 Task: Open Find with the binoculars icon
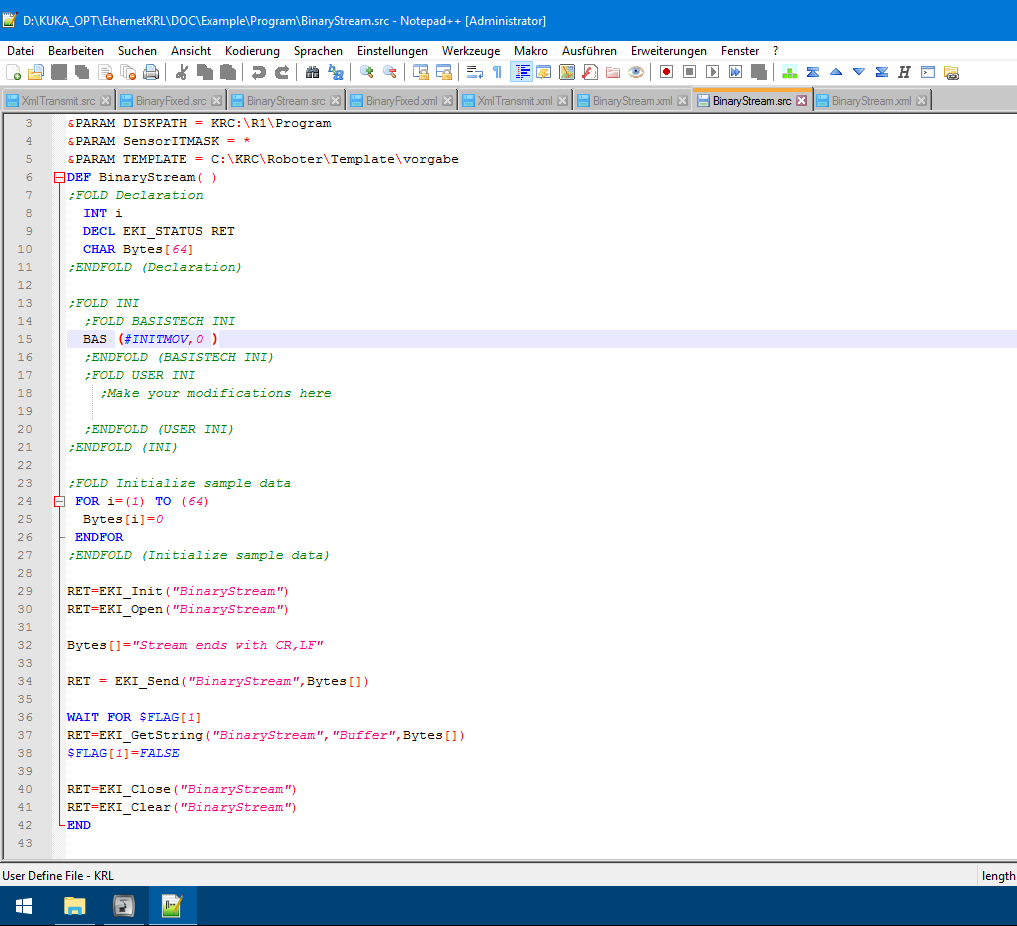tap(312, 72)
